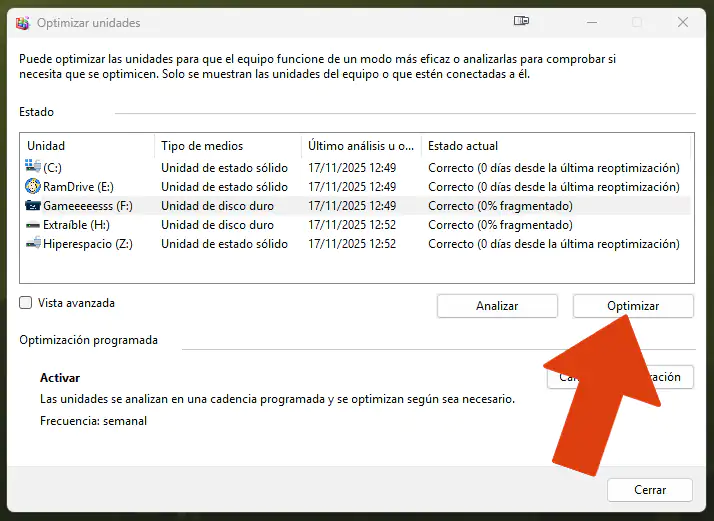Click the snap layout icon in title bar
The image size is (714, 521).
point(521,21)
